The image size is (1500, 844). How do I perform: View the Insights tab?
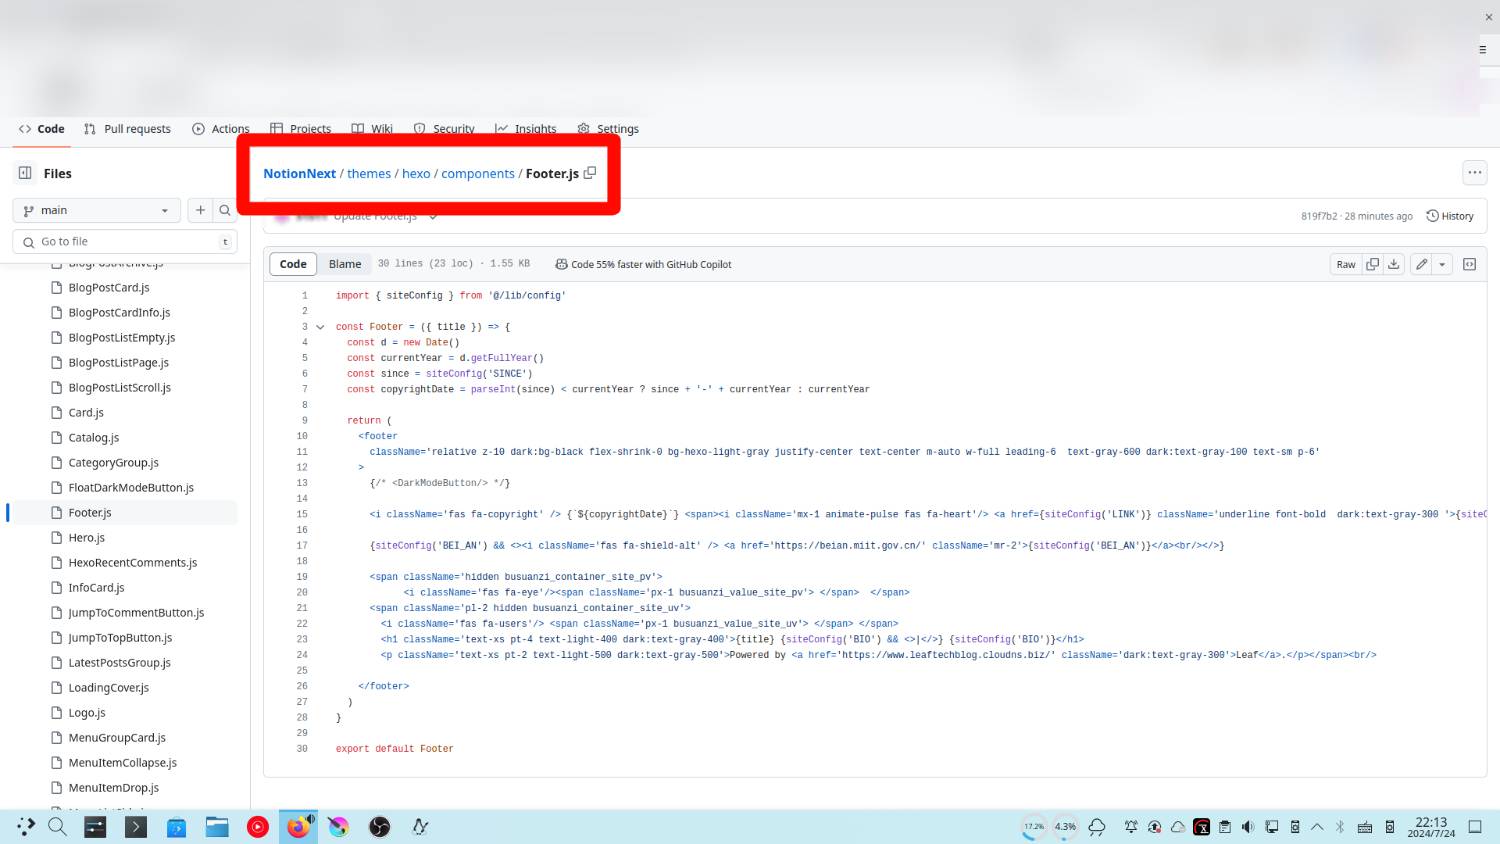[x=526, y=129]
